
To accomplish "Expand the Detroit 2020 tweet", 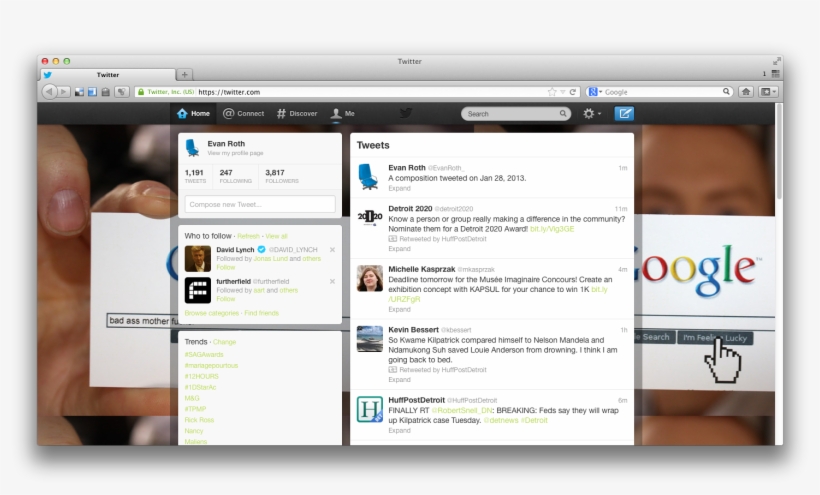I will [x=399, y=249].
